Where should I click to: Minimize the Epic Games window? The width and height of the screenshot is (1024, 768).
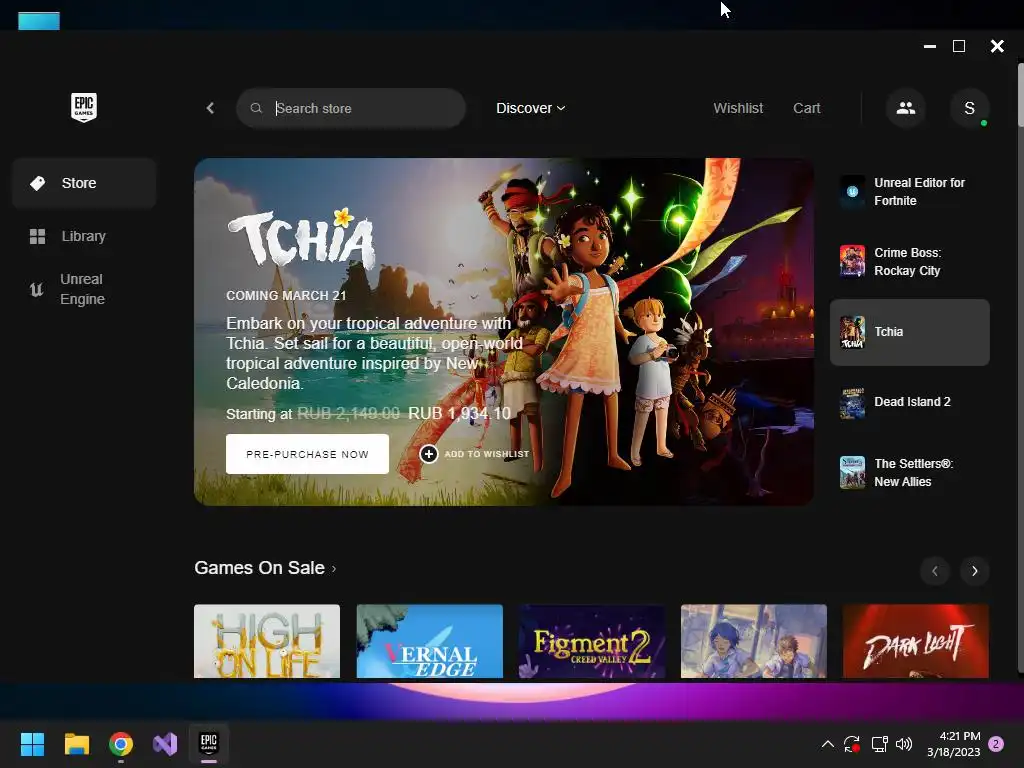[x=930, y=46]
